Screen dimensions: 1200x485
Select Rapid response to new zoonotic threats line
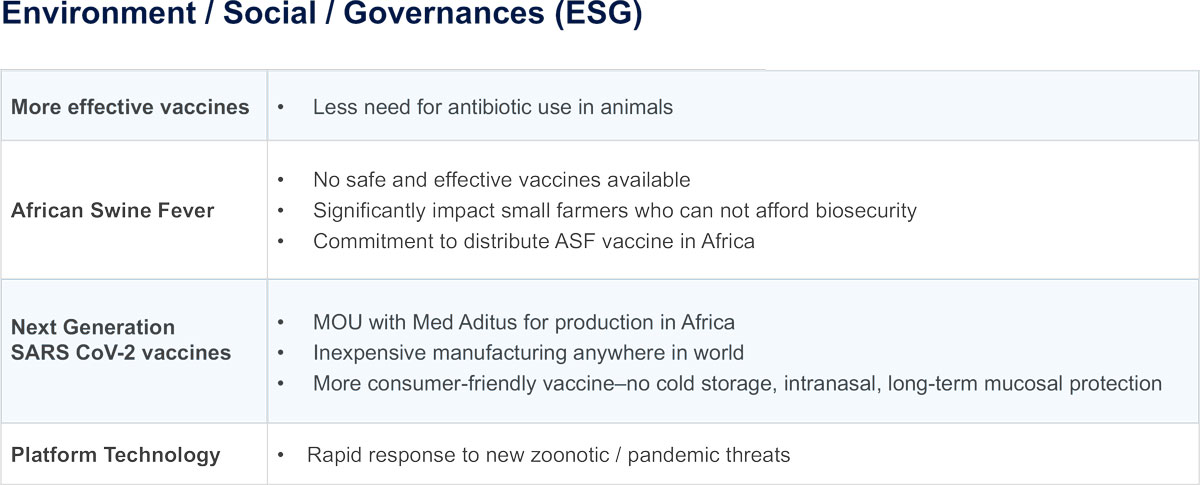pyautogui.click(x=549, y=455)
